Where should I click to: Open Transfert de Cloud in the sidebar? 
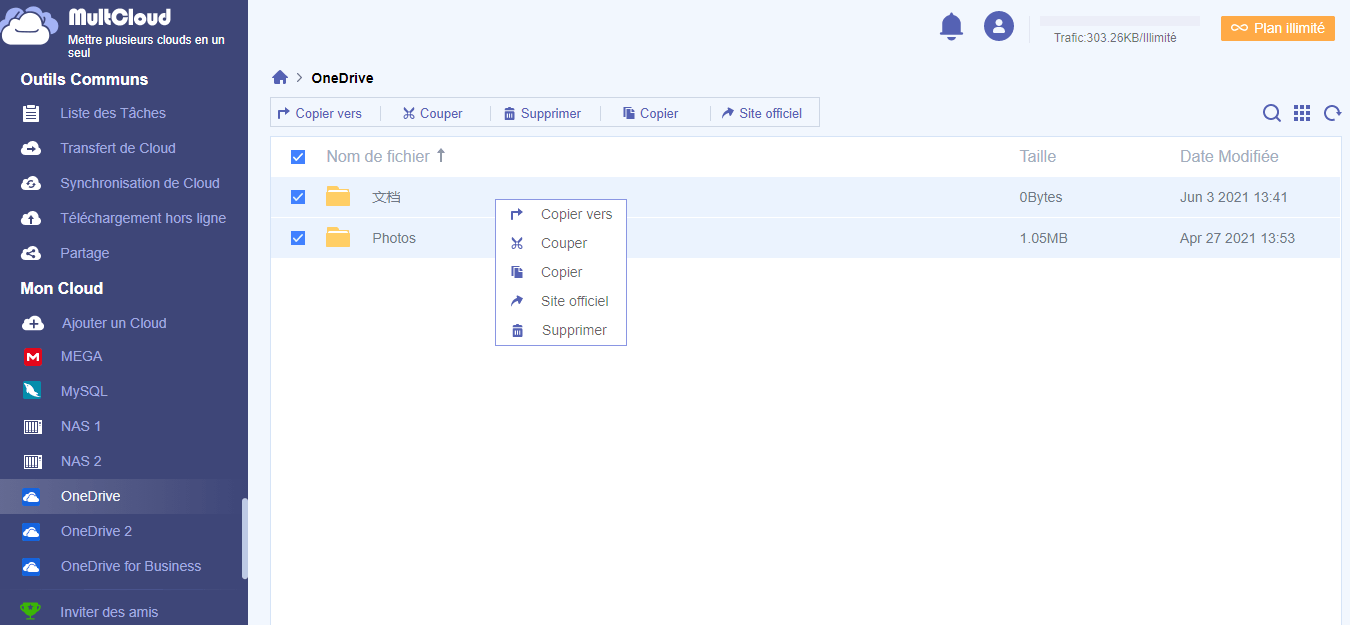click(x=118, y=148)
